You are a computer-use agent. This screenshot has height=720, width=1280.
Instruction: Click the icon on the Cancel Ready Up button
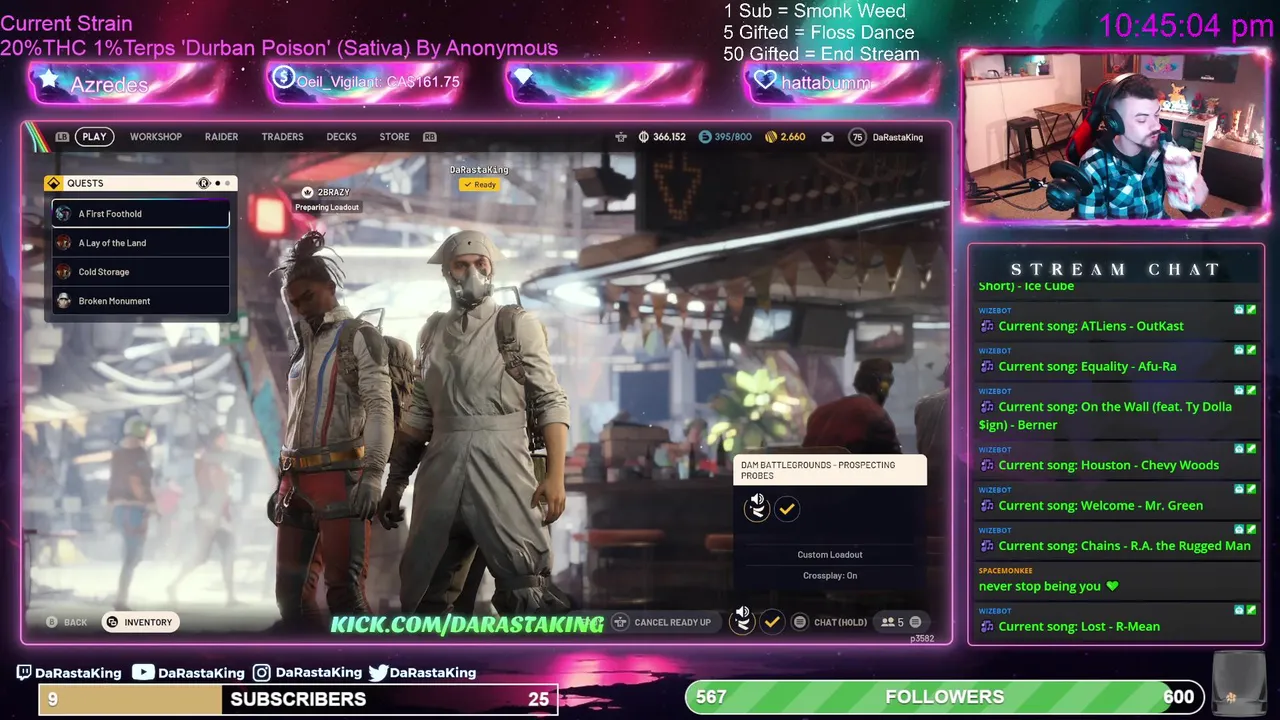pyautogui.click(x=620, y=622)
